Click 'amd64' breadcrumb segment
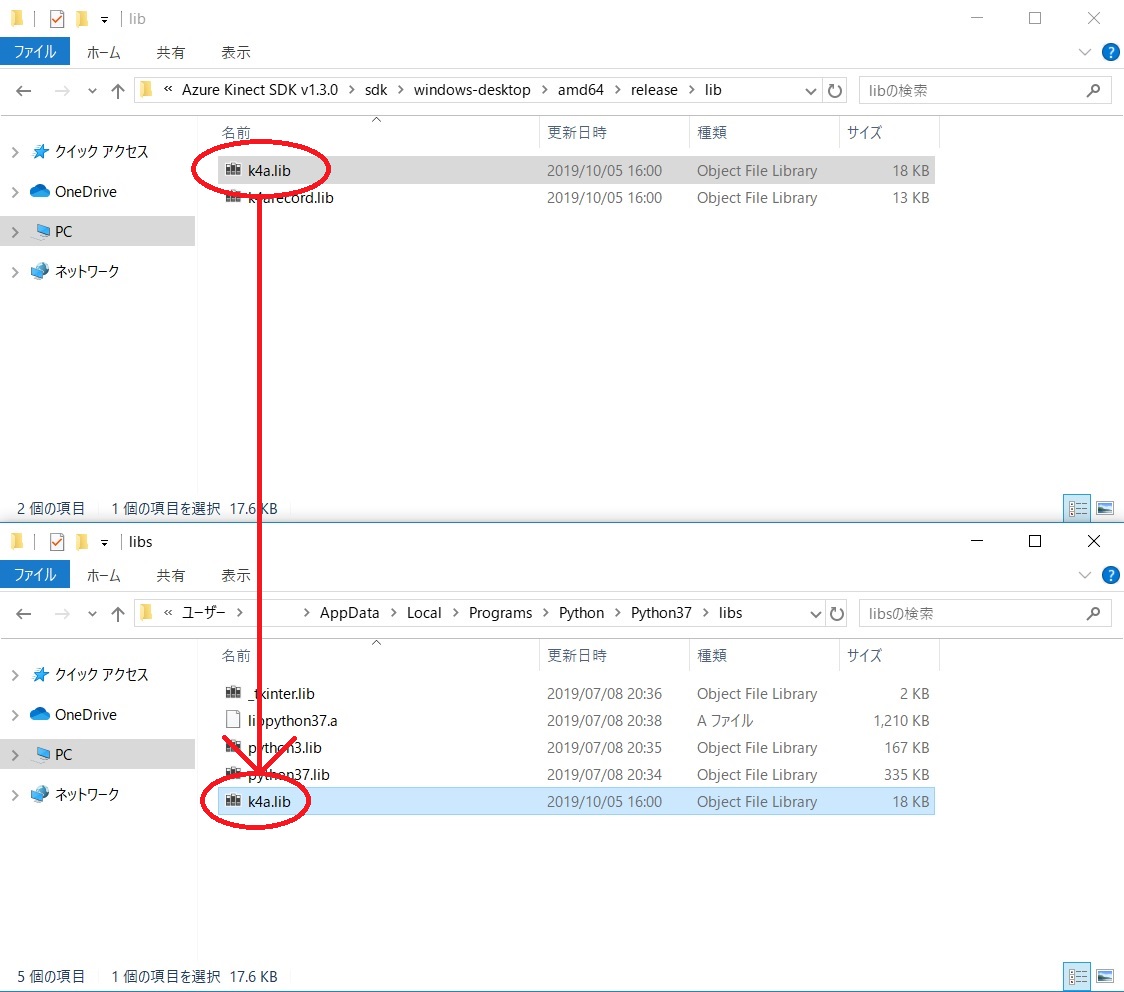Screen dimensions: 1124x992 [581, 90]
